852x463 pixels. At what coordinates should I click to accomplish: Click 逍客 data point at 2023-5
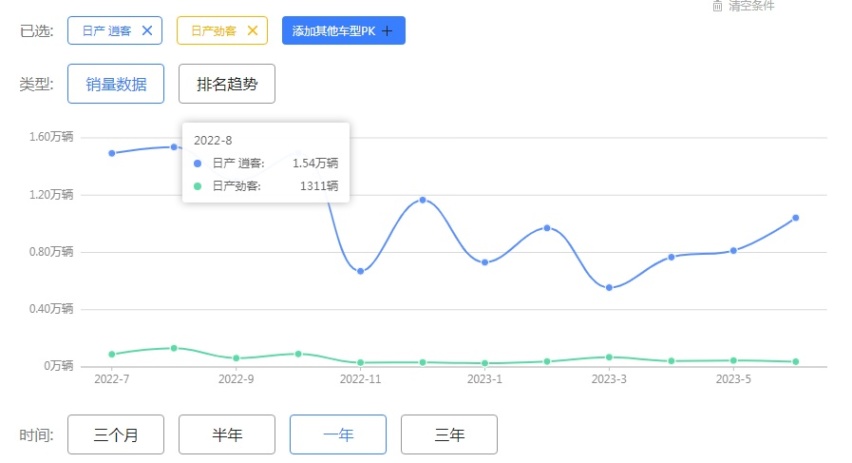[734, 251]
